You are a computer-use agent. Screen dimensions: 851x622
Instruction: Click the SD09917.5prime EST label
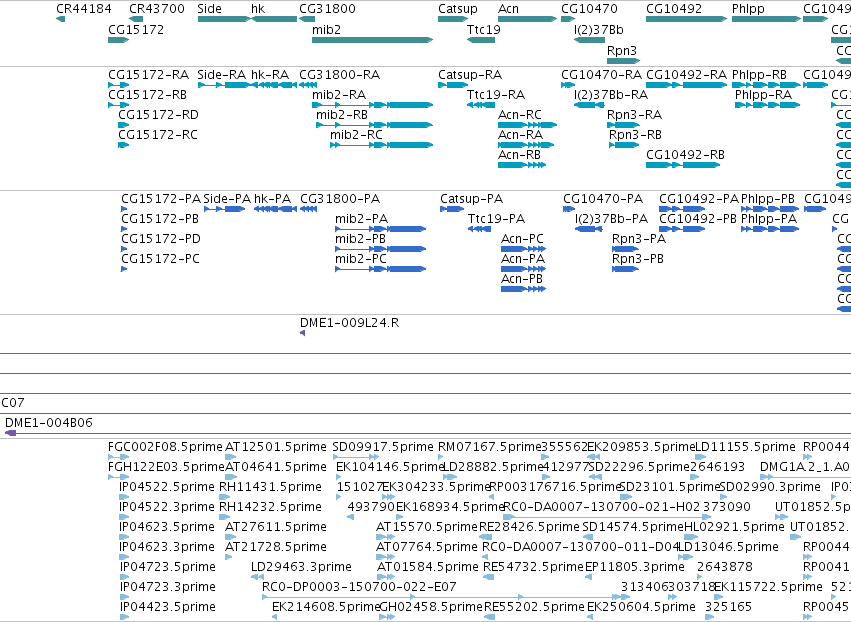(383, 447)
